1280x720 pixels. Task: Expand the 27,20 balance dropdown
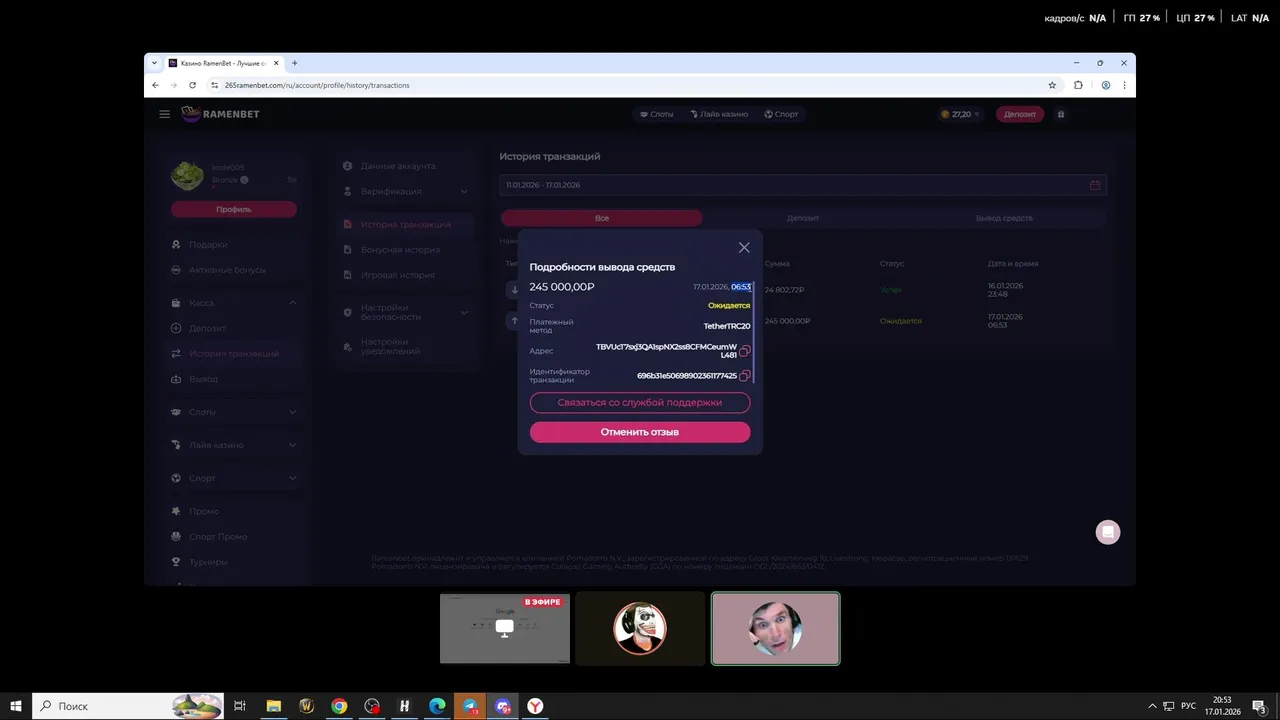[960, 114]
